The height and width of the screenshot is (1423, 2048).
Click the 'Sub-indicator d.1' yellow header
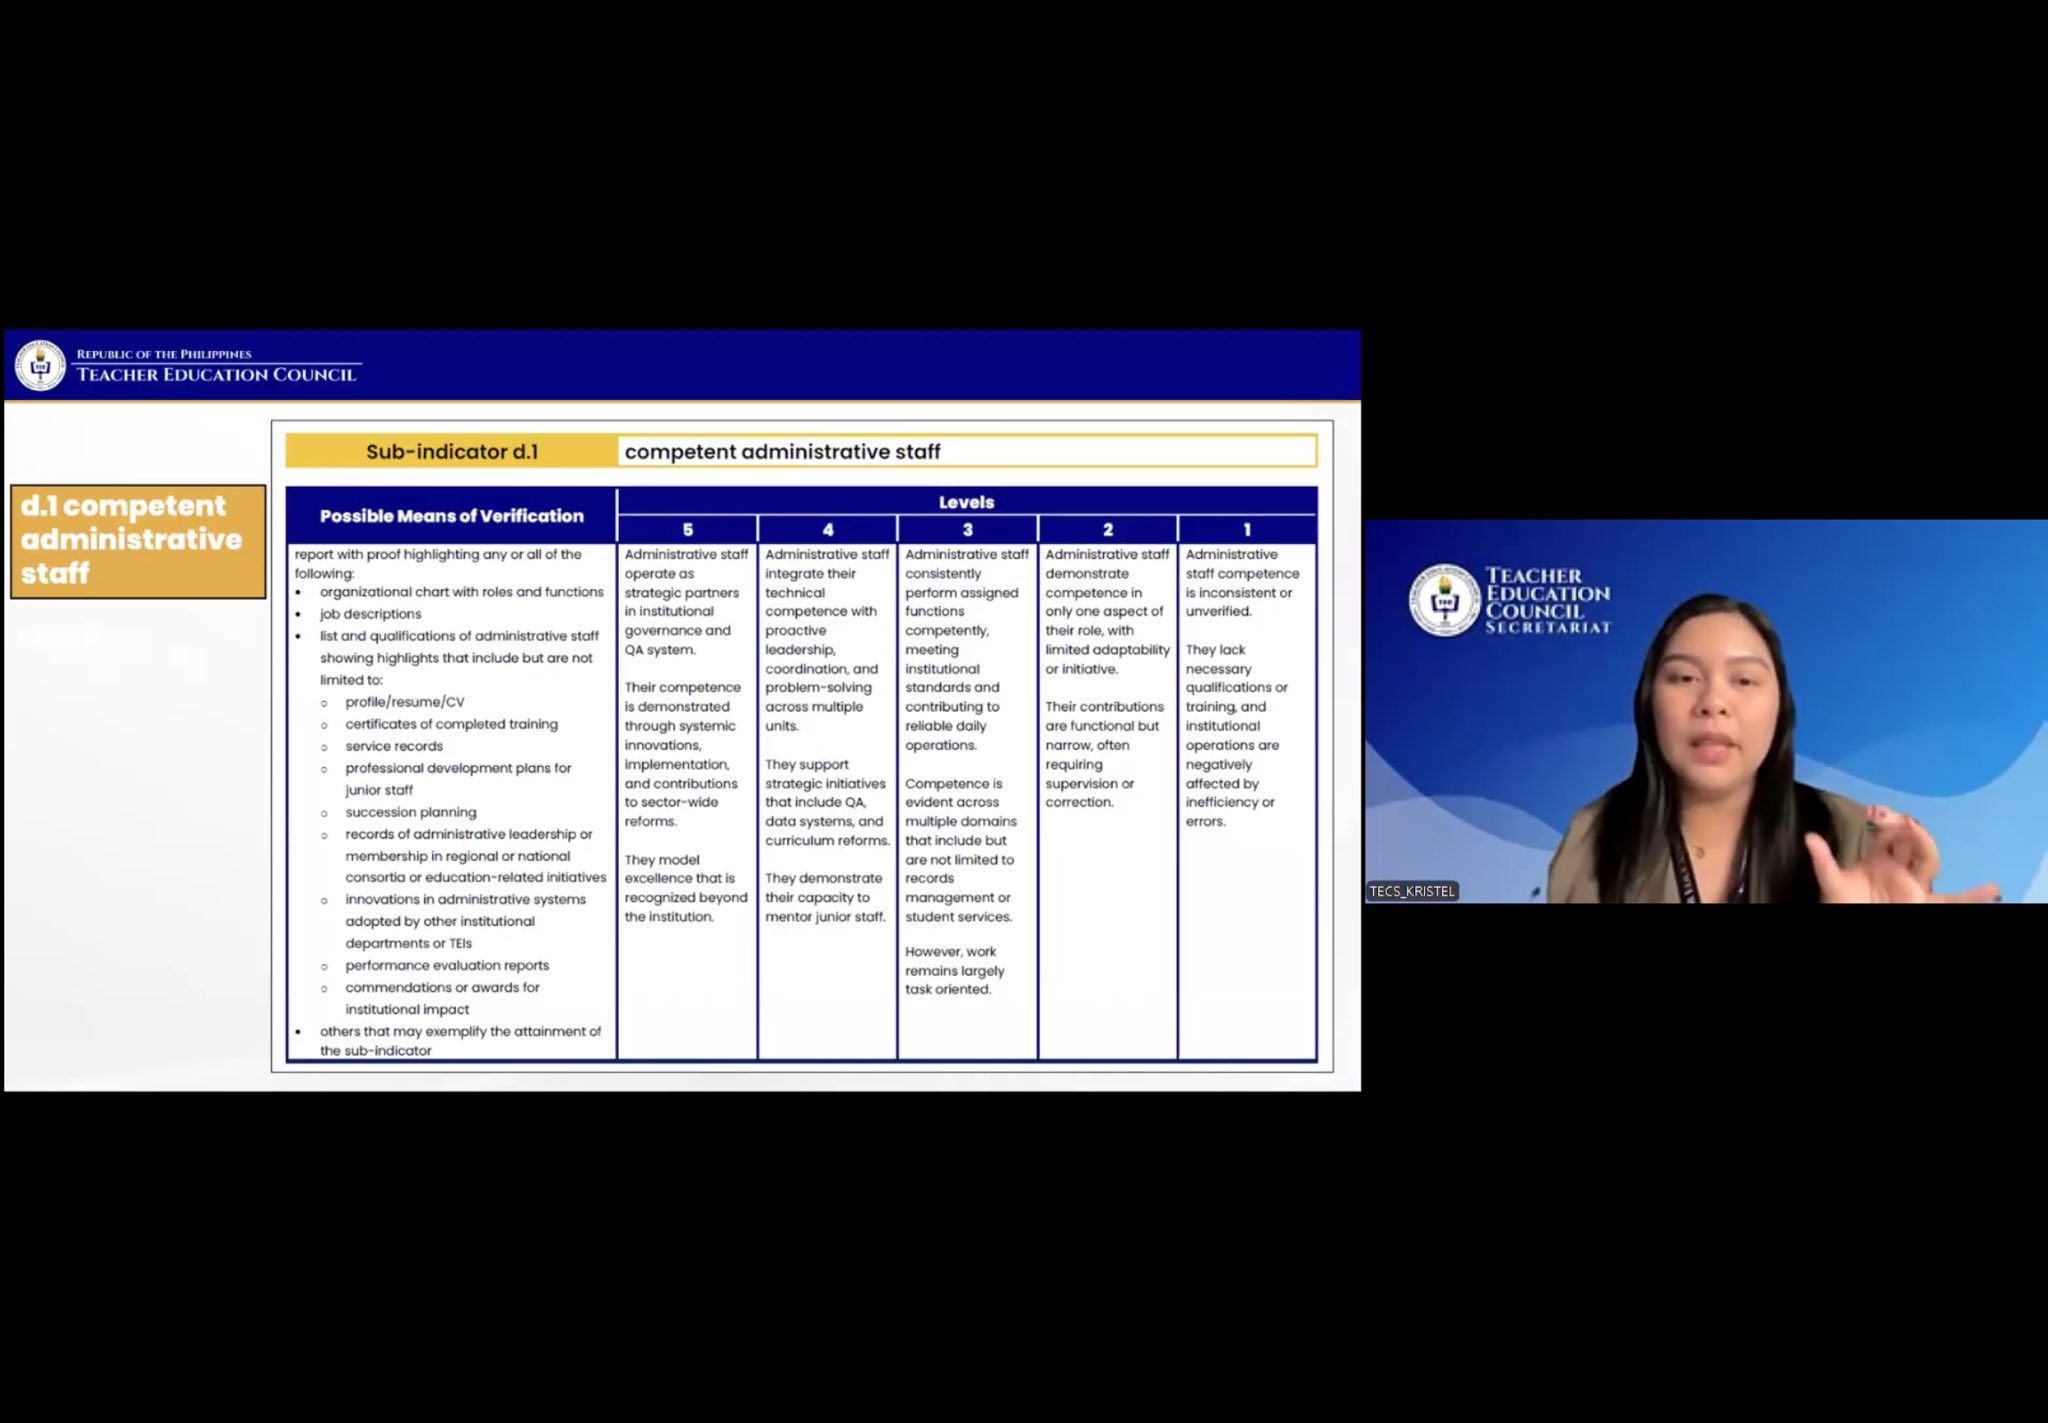tap(452, 452)
